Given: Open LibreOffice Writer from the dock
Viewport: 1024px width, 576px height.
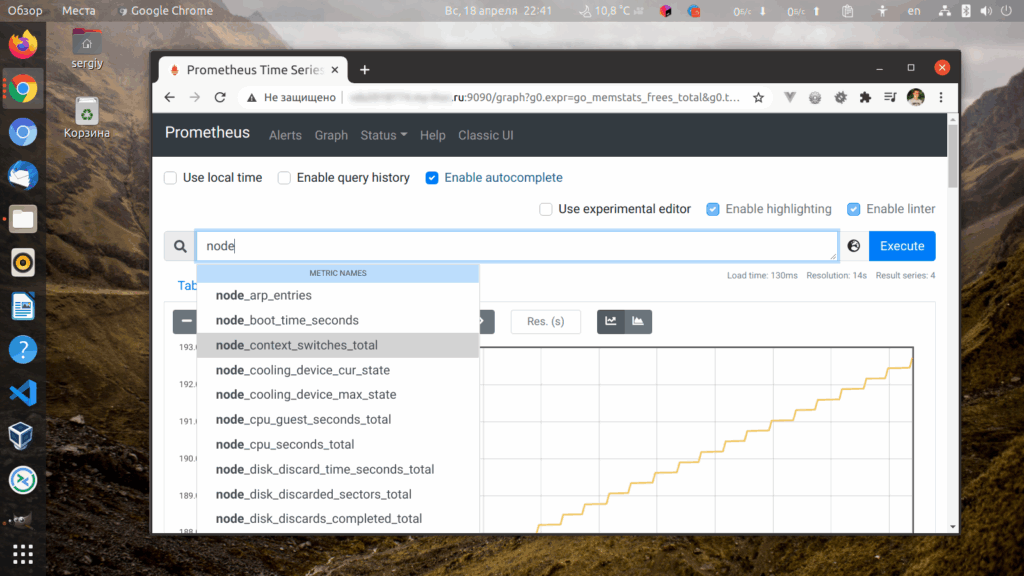Looking at the screenshot, I should point(23,306).
